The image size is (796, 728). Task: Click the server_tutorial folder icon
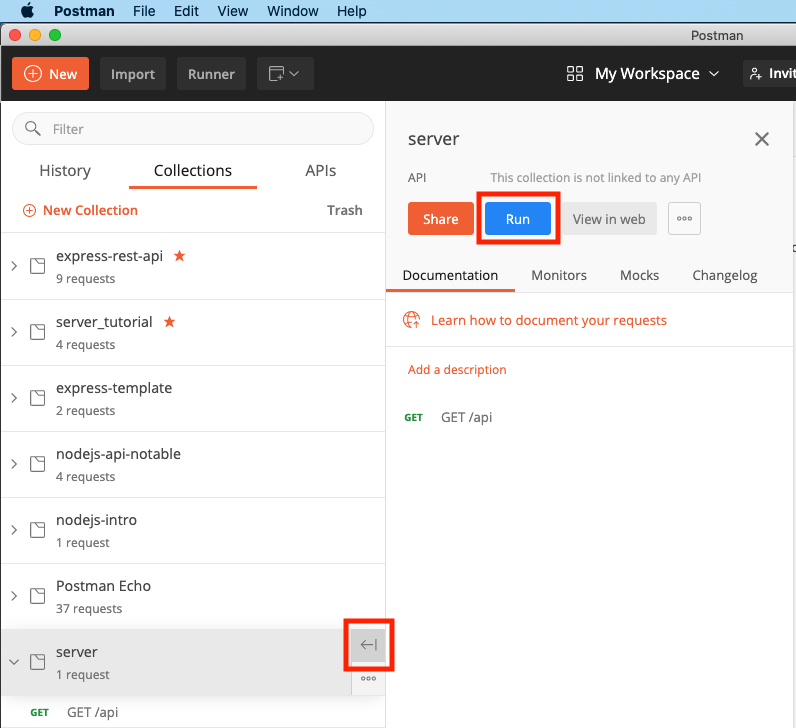click(x=38, y=332)
